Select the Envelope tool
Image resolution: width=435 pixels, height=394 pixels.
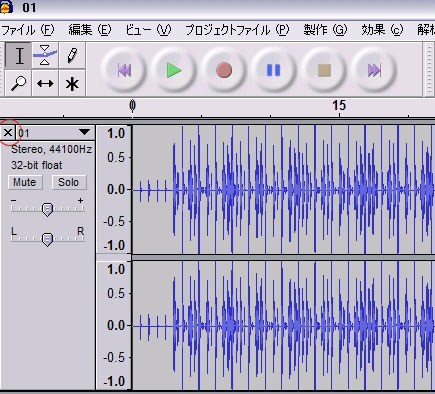point(45,55)
